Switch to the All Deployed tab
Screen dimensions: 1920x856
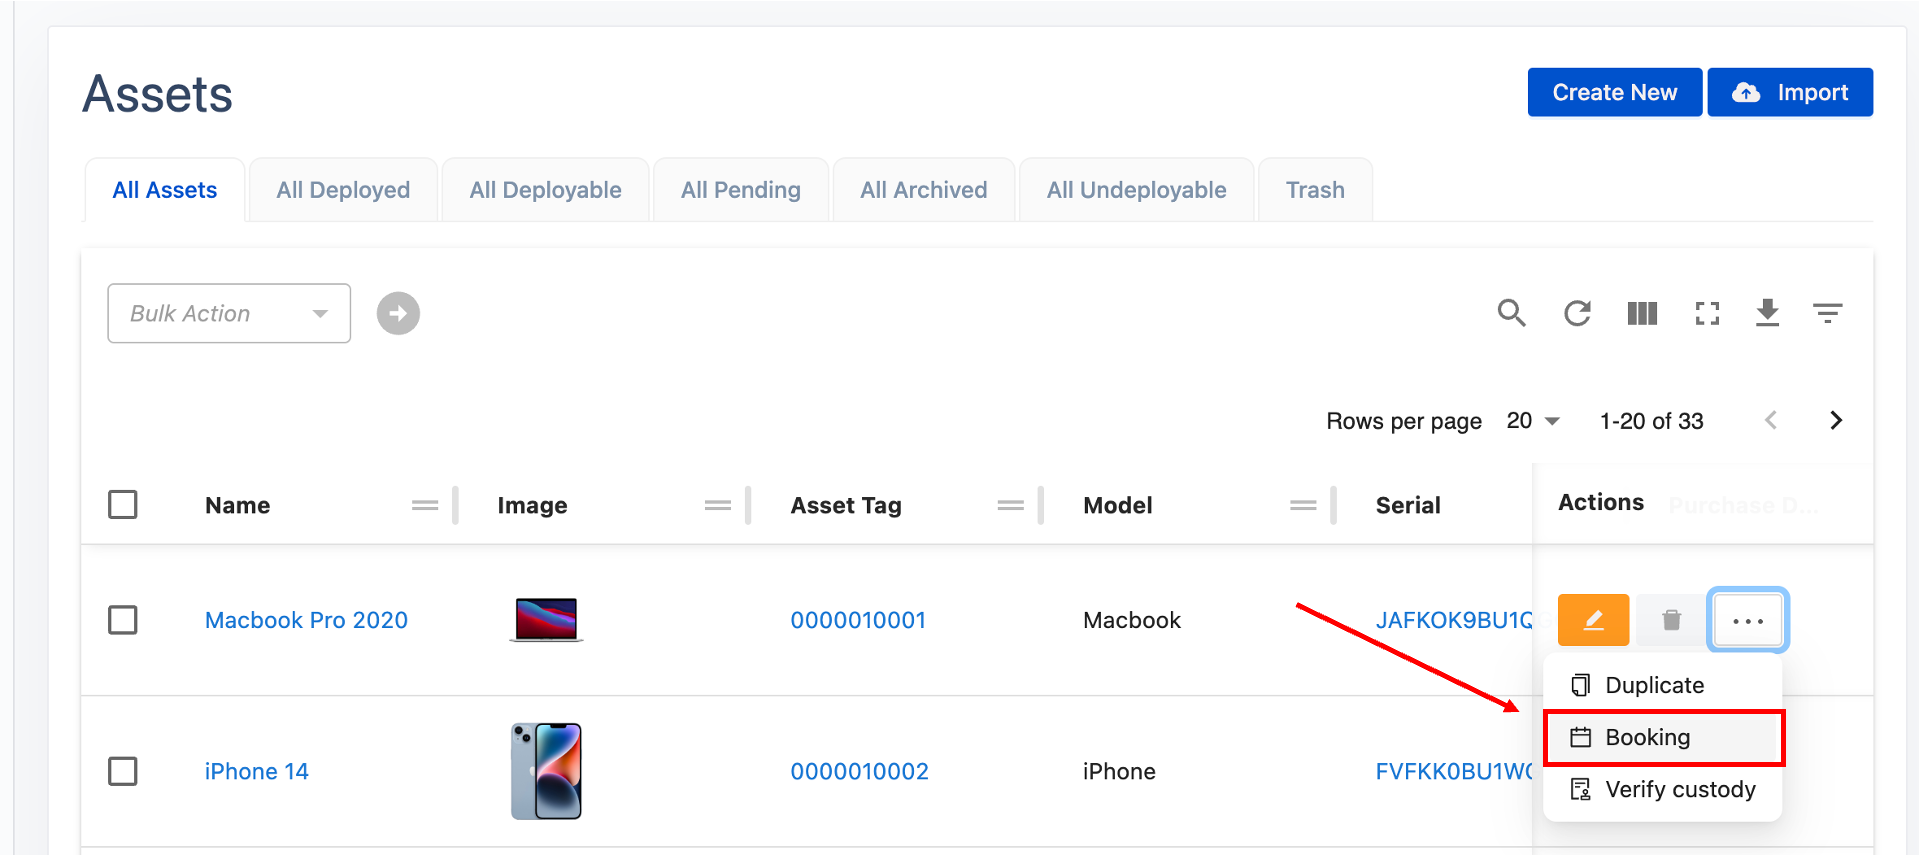[x=343, y=190]
